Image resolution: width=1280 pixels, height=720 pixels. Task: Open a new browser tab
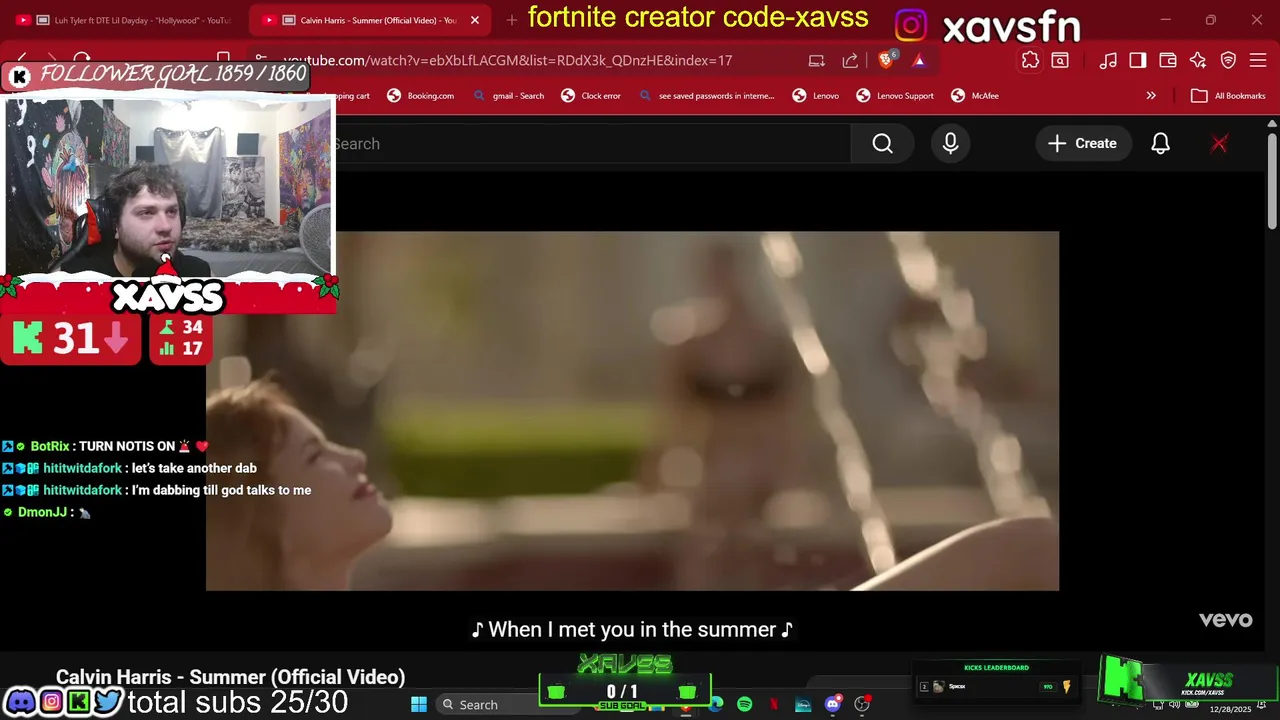tap(511, 20)
